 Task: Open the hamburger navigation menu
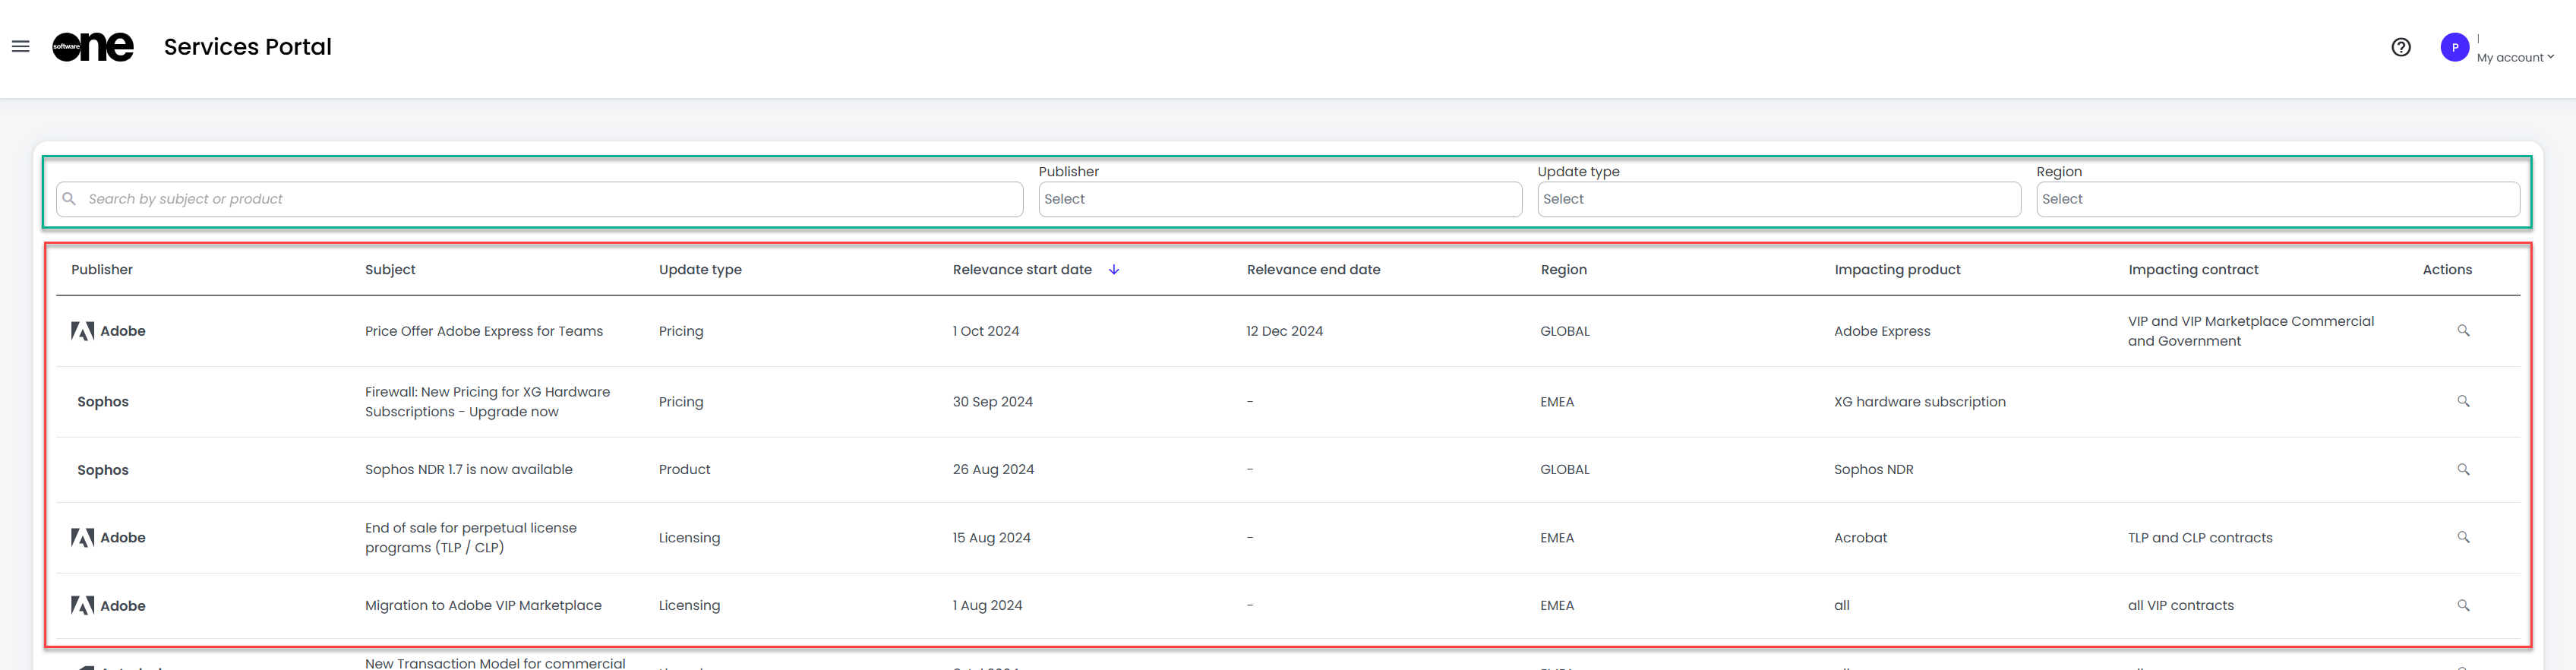(20, 47)
